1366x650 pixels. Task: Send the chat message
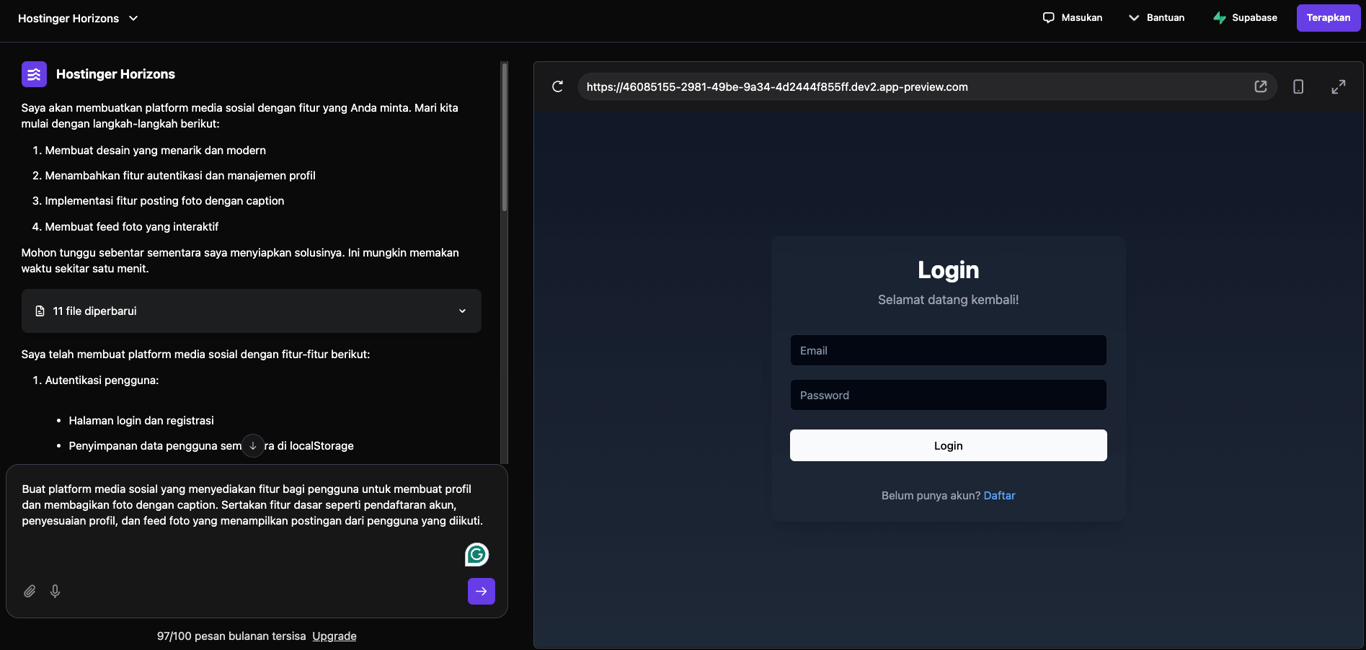click(x=481, y=591)
